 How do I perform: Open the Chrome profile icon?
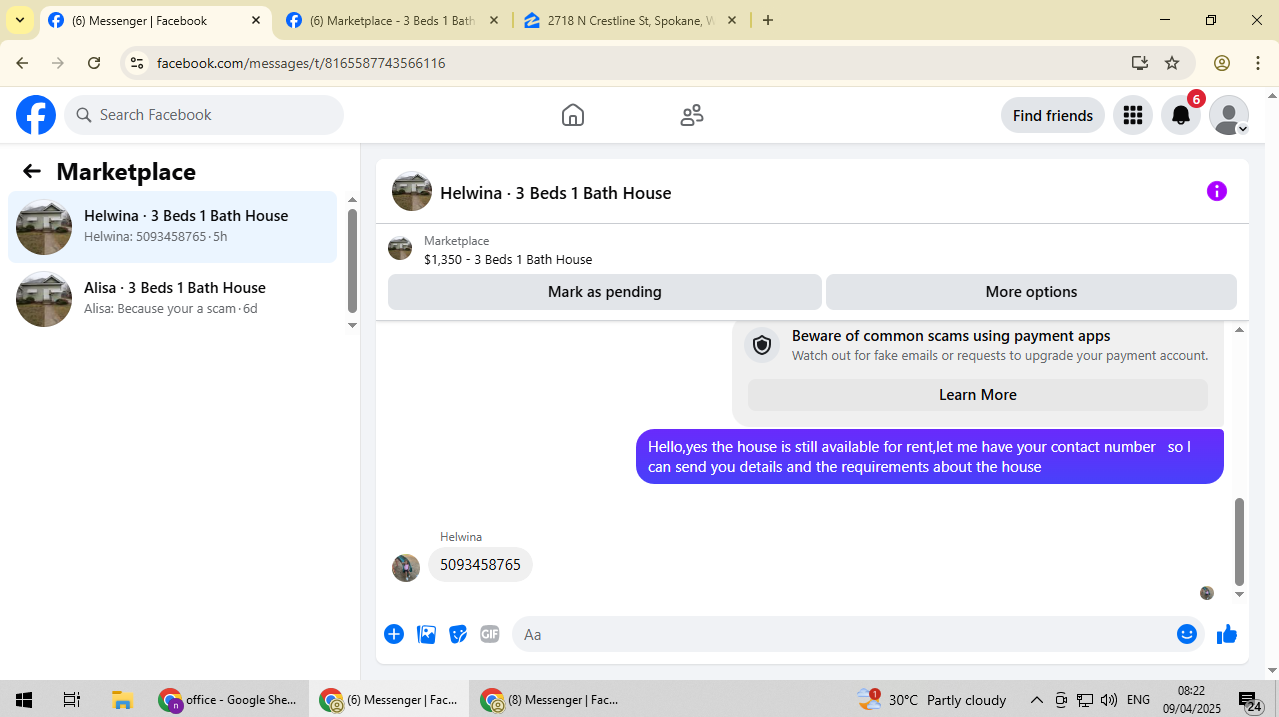click(x=1222, y=63)
